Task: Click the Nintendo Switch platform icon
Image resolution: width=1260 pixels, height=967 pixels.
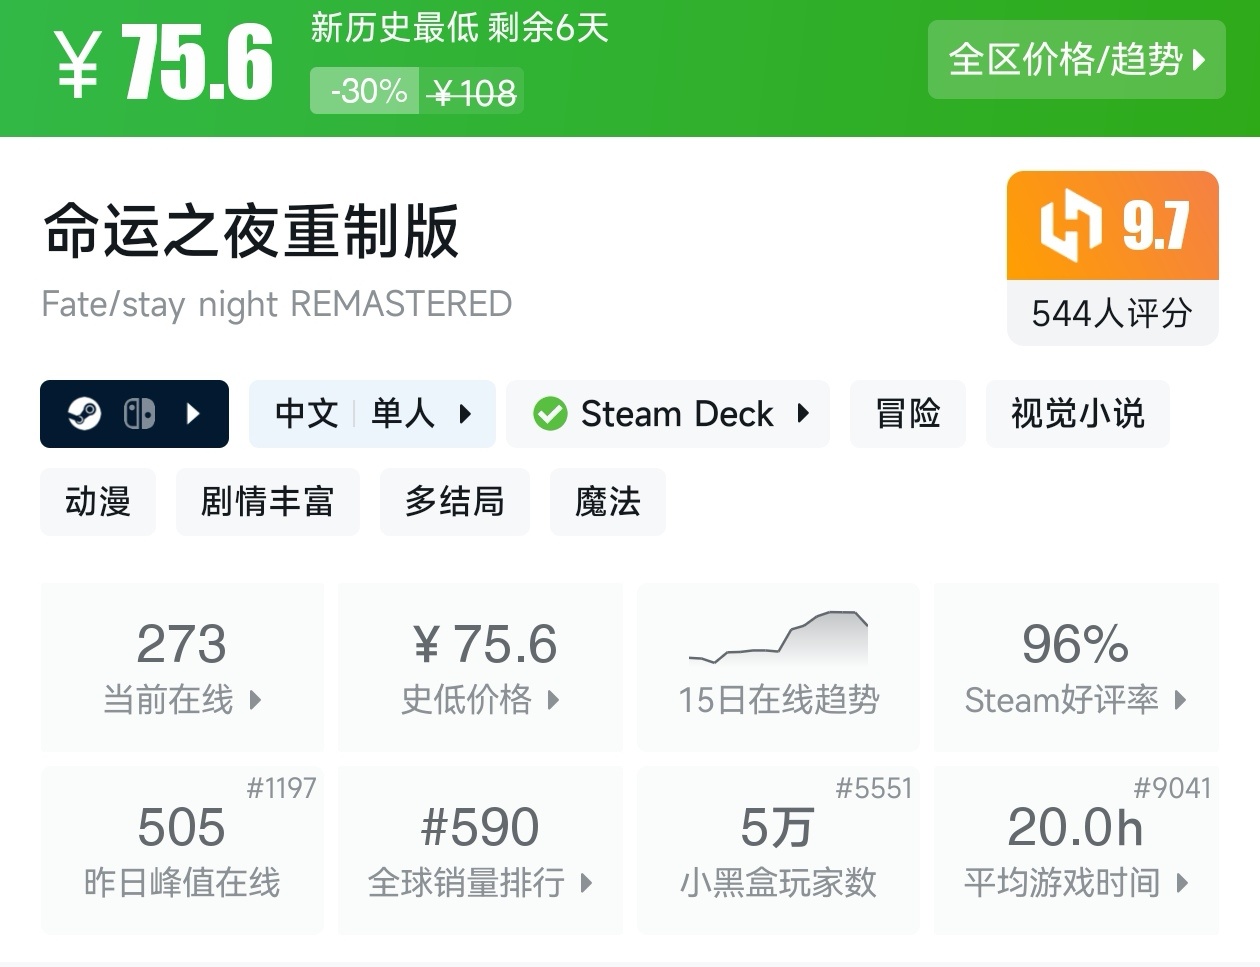Action: click(139, 413)
